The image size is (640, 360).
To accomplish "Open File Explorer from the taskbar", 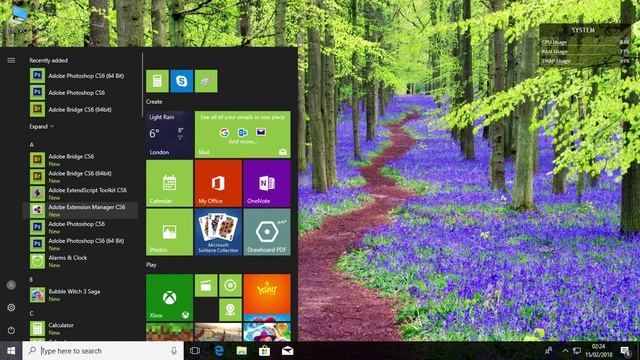I will [x=242, y=351].
